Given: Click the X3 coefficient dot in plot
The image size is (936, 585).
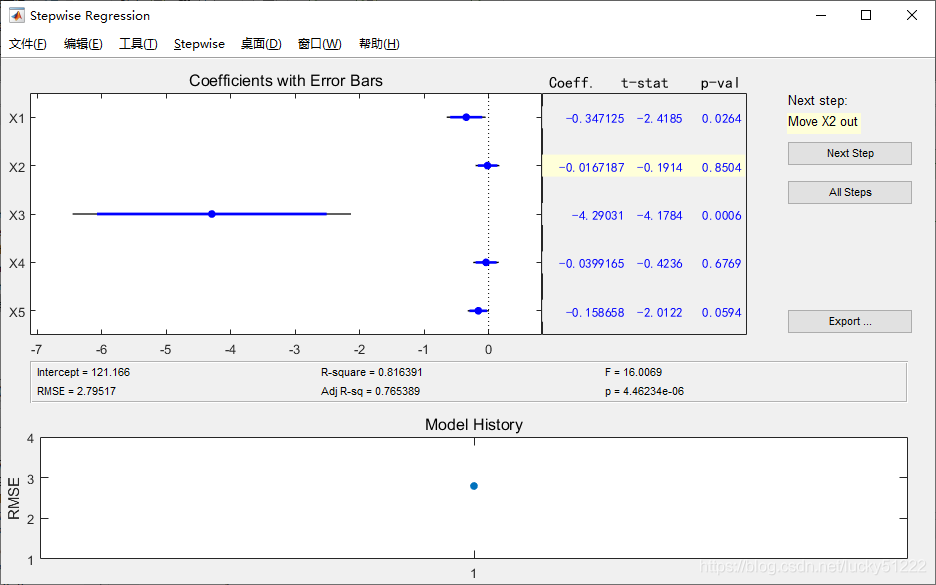Looking at the screenshot, I should (212, 214).
